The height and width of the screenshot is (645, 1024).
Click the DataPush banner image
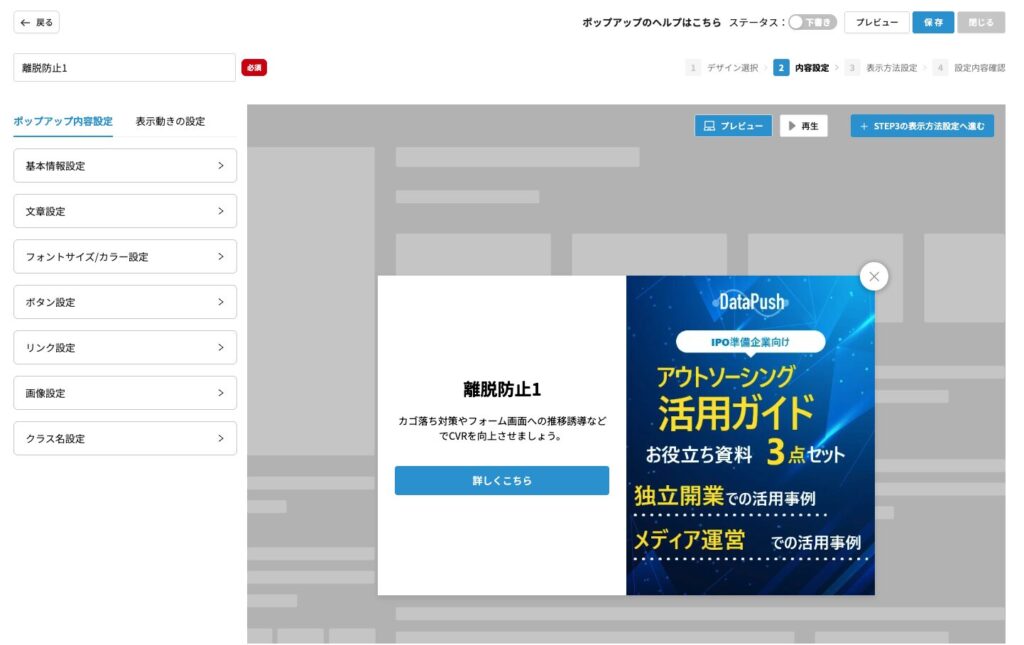click(x=750, y=435)
